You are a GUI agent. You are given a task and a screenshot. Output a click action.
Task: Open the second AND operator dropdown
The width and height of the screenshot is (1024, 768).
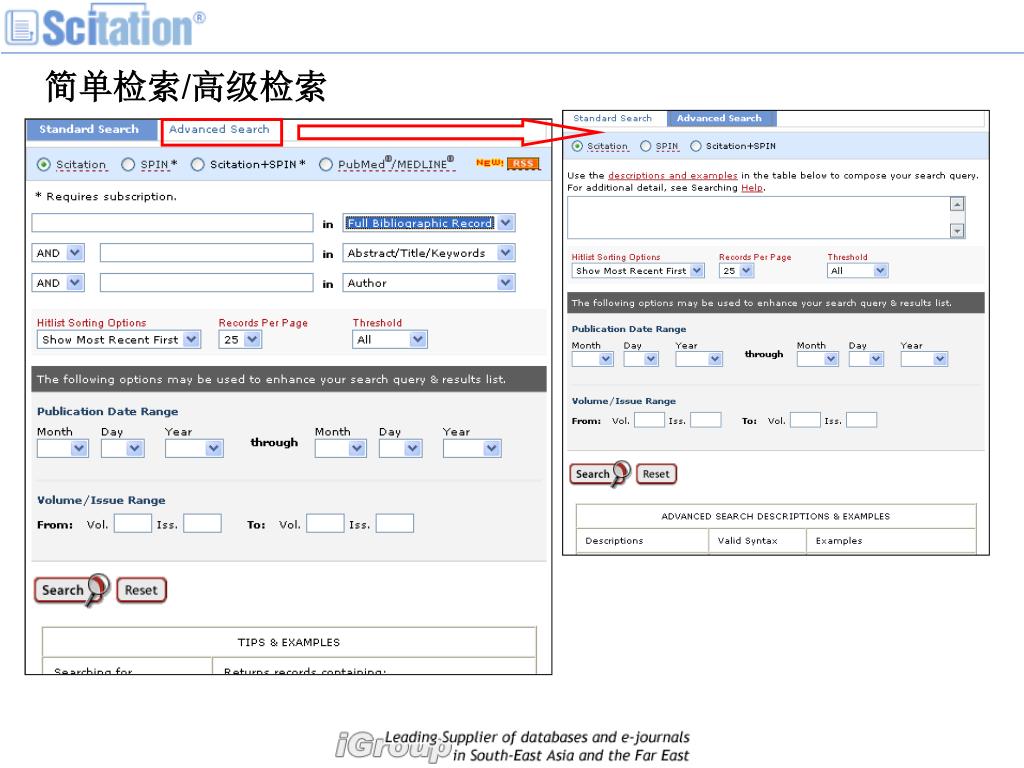(58, 283)
